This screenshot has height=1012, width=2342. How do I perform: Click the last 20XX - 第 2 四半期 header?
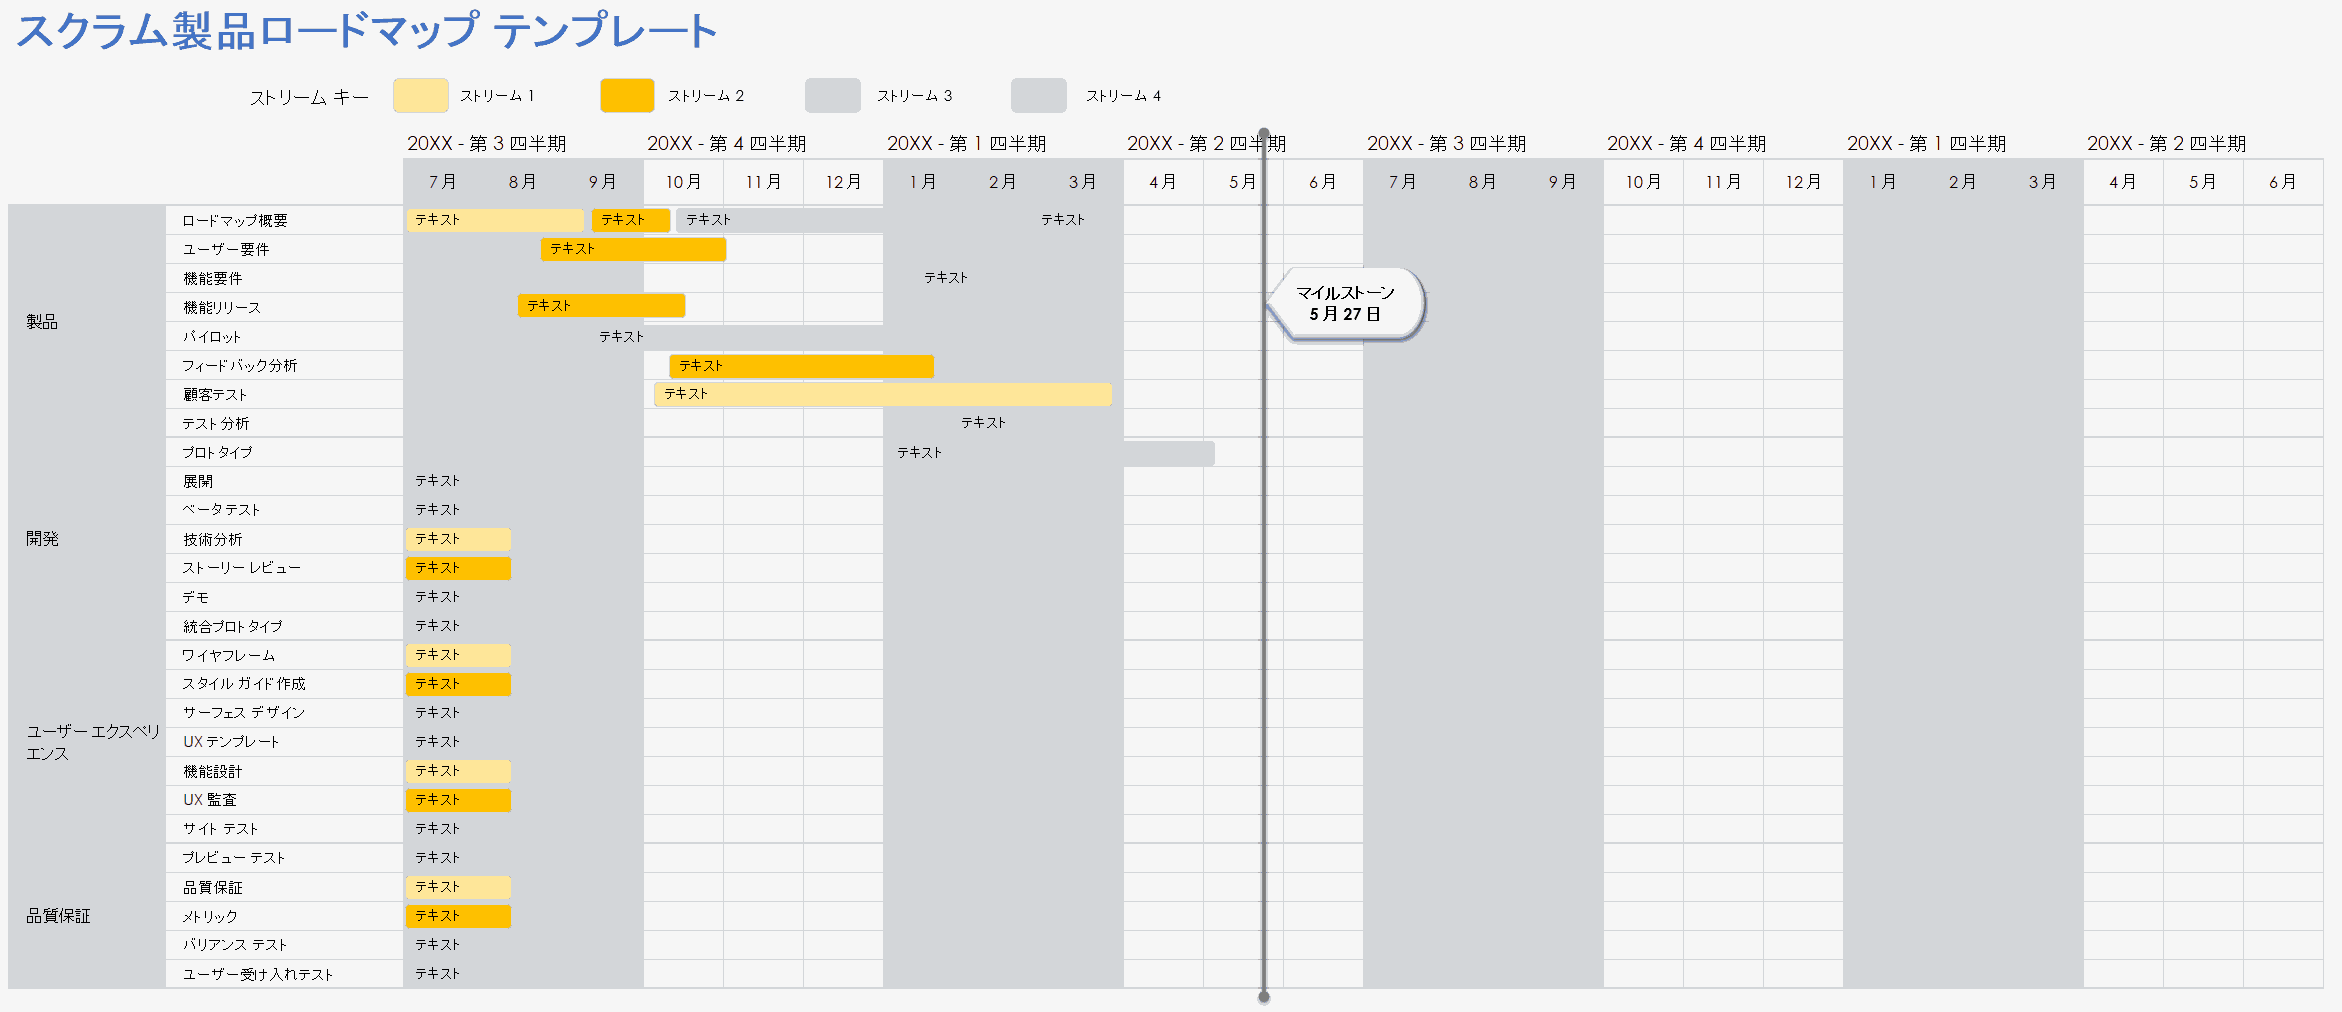2167,143
